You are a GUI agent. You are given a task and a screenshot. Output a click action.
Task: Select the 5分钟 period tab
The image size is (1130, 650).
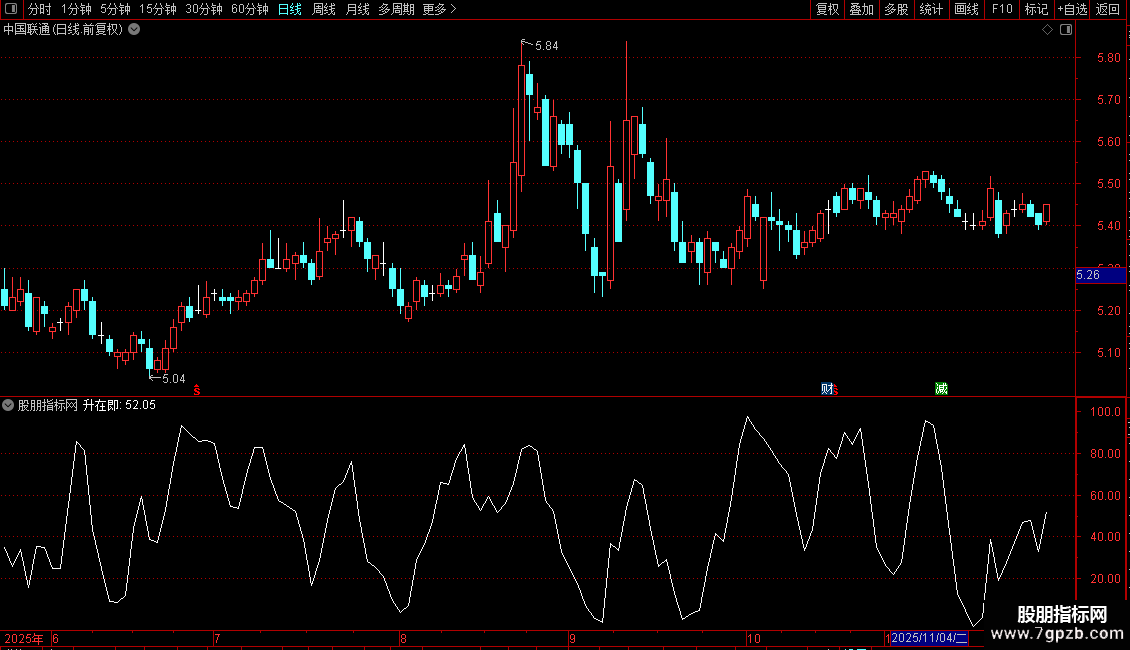tap(115, 9)
